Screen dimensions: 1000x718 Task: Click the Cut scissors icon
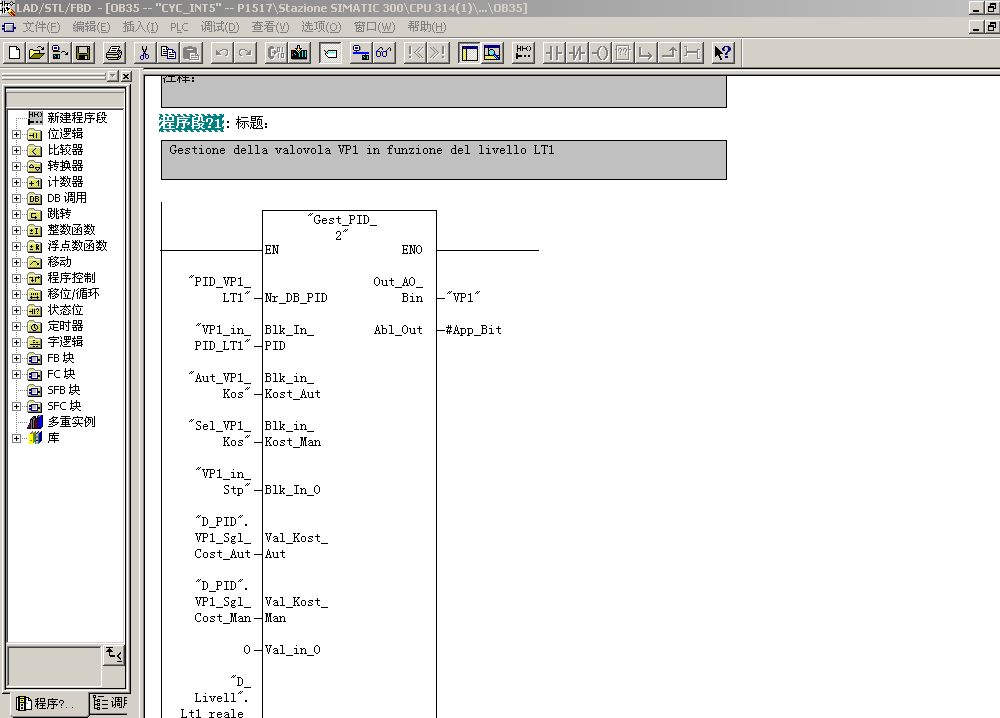(x=144, y=53)
